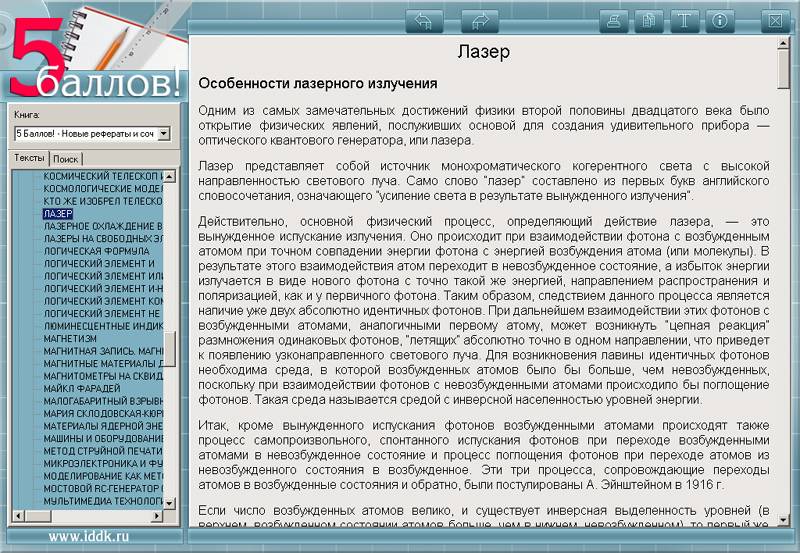Open МАГНЕТИЗМ entry
The height and width of the screenshot is (553, 800).
click(x=70, y=338)
